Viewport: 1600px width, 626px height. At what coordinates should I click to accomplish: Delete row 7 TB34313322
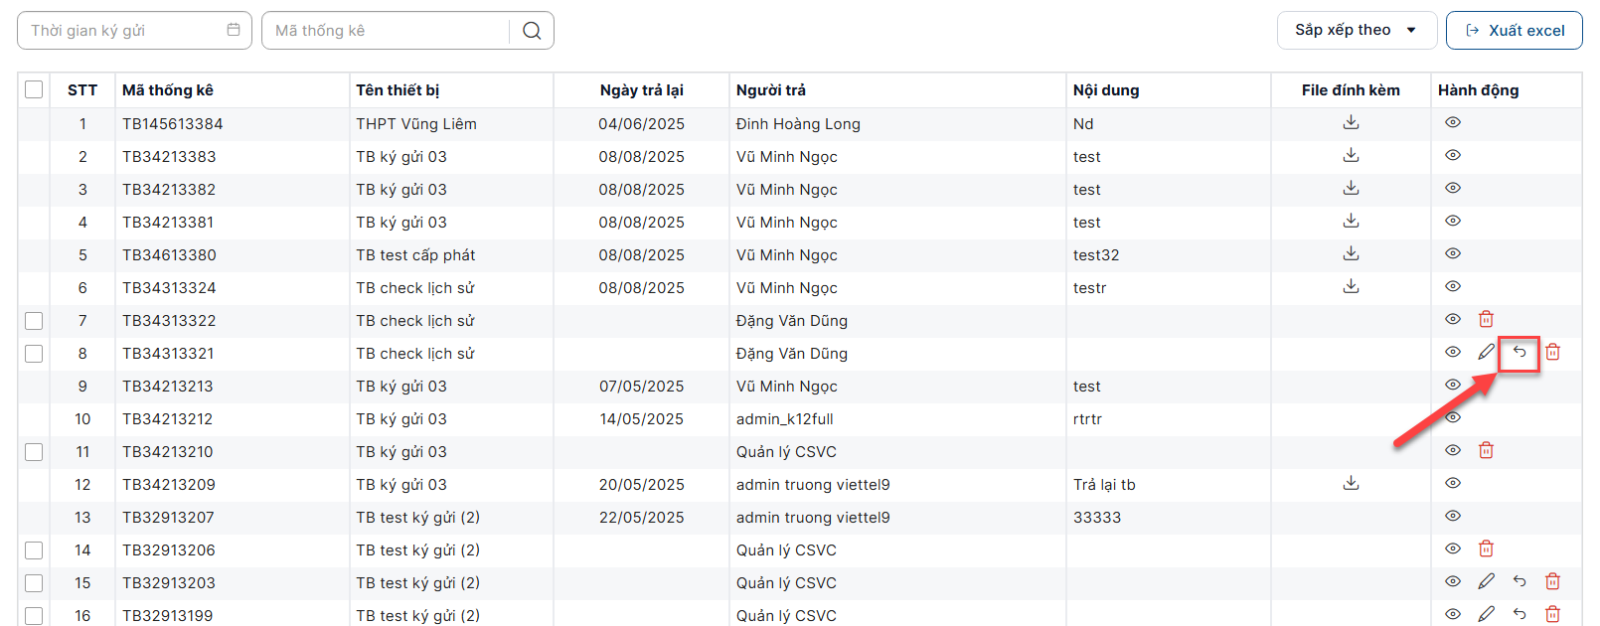[x=1486, y=320]
